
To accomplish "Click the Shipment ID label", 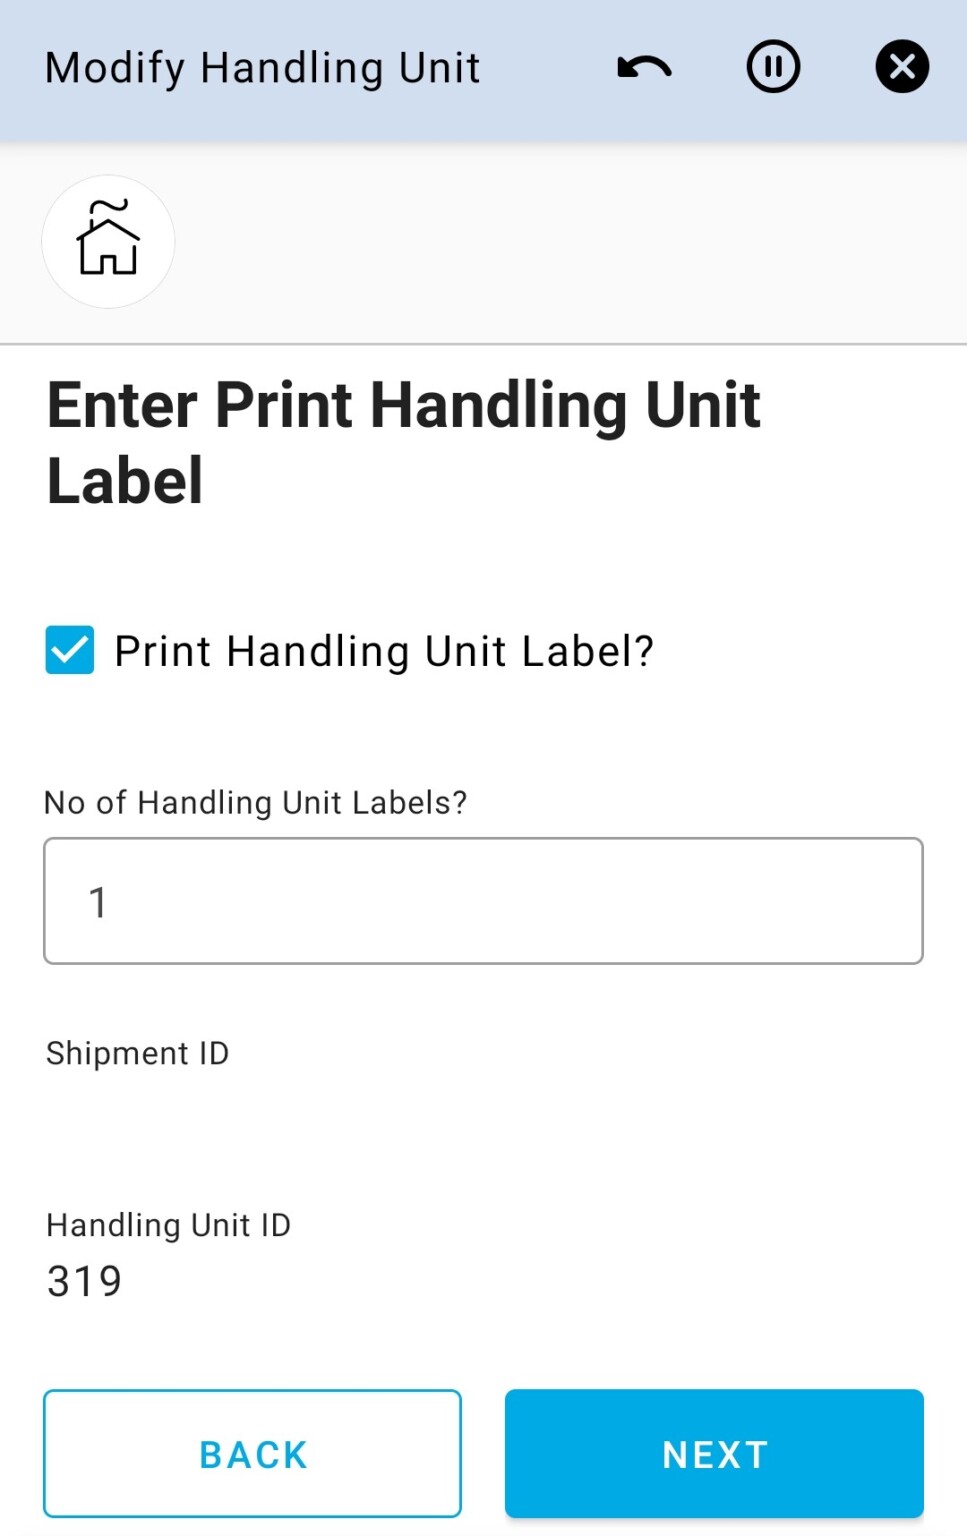I will coord(136,1052).
